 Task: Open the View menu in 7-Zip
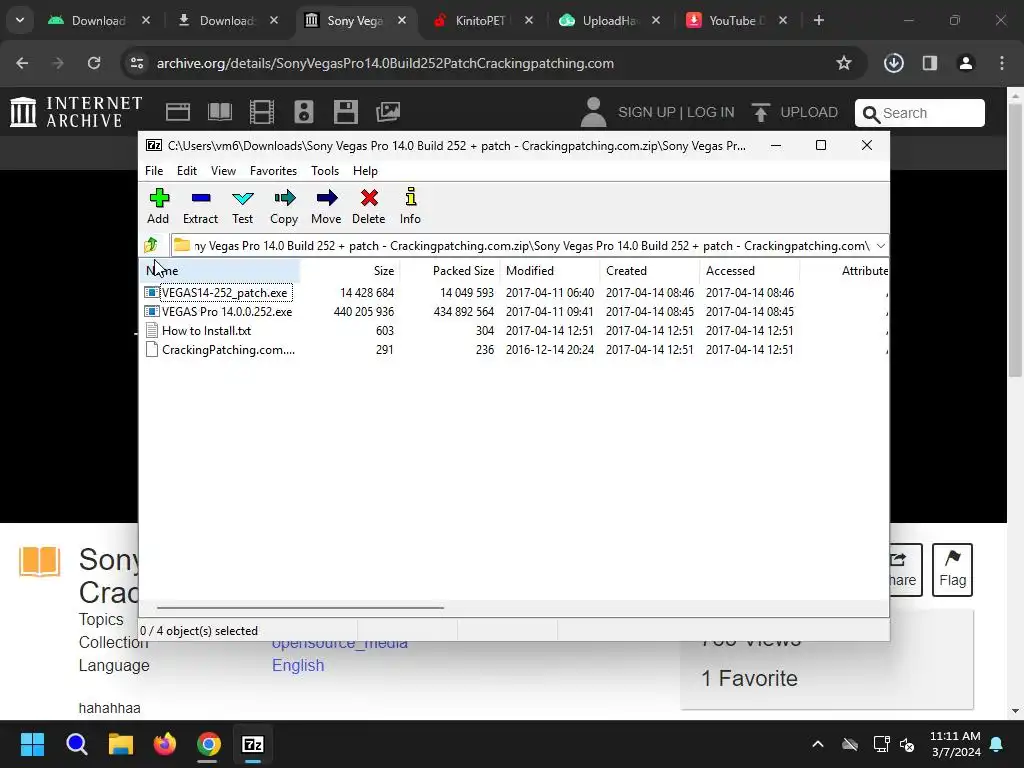[223, 170]
